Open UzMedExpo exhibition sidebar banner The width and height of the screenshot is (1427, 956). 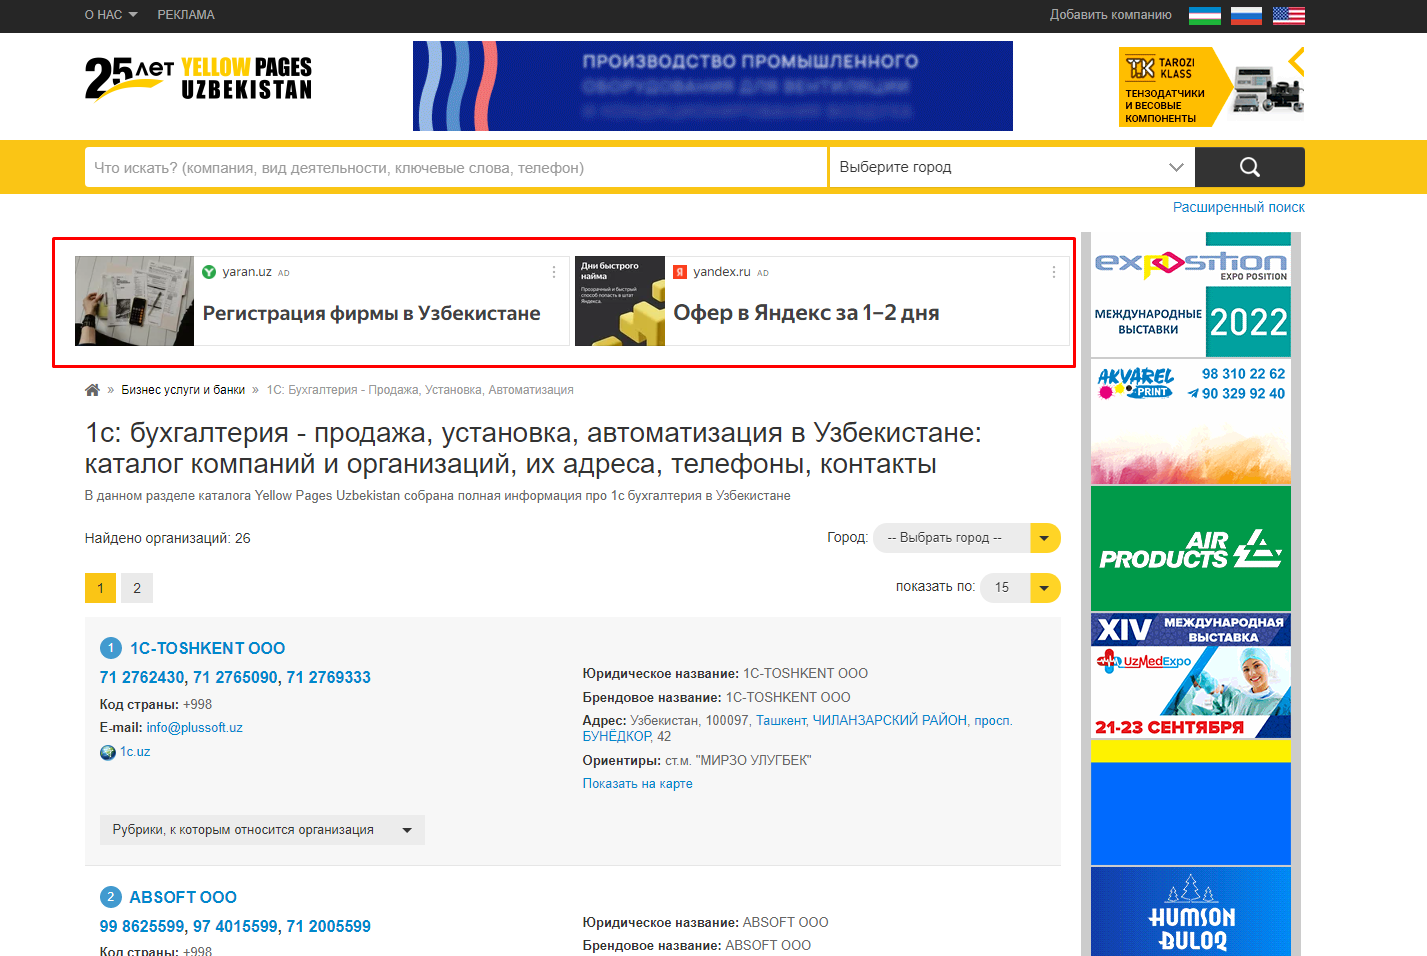click(1191, 676)
